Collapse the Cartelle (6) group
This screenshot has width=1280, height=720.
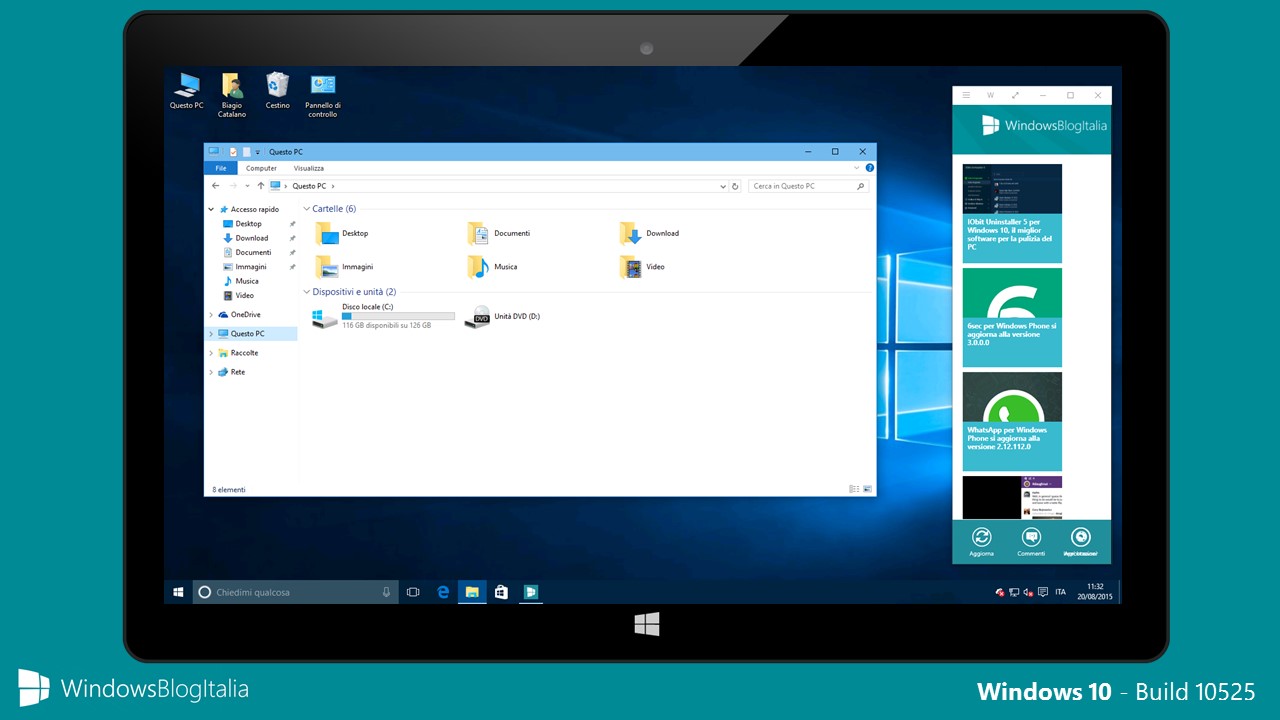[306, 209]
